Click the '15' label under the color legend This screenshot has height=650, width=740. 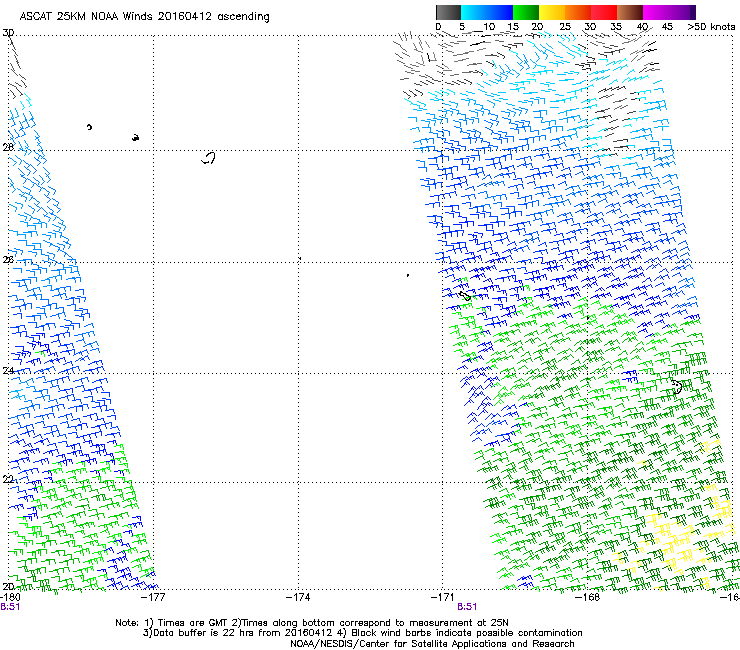513,27
